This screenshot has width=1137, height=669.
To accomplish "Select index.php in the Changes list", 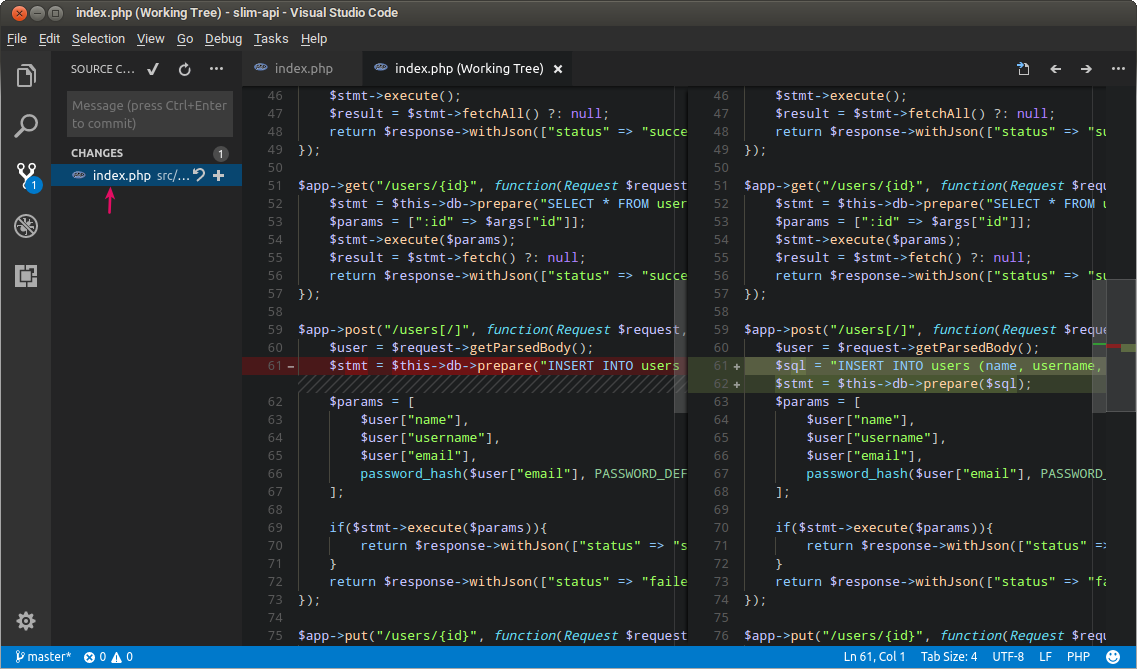I will [121, 175].
